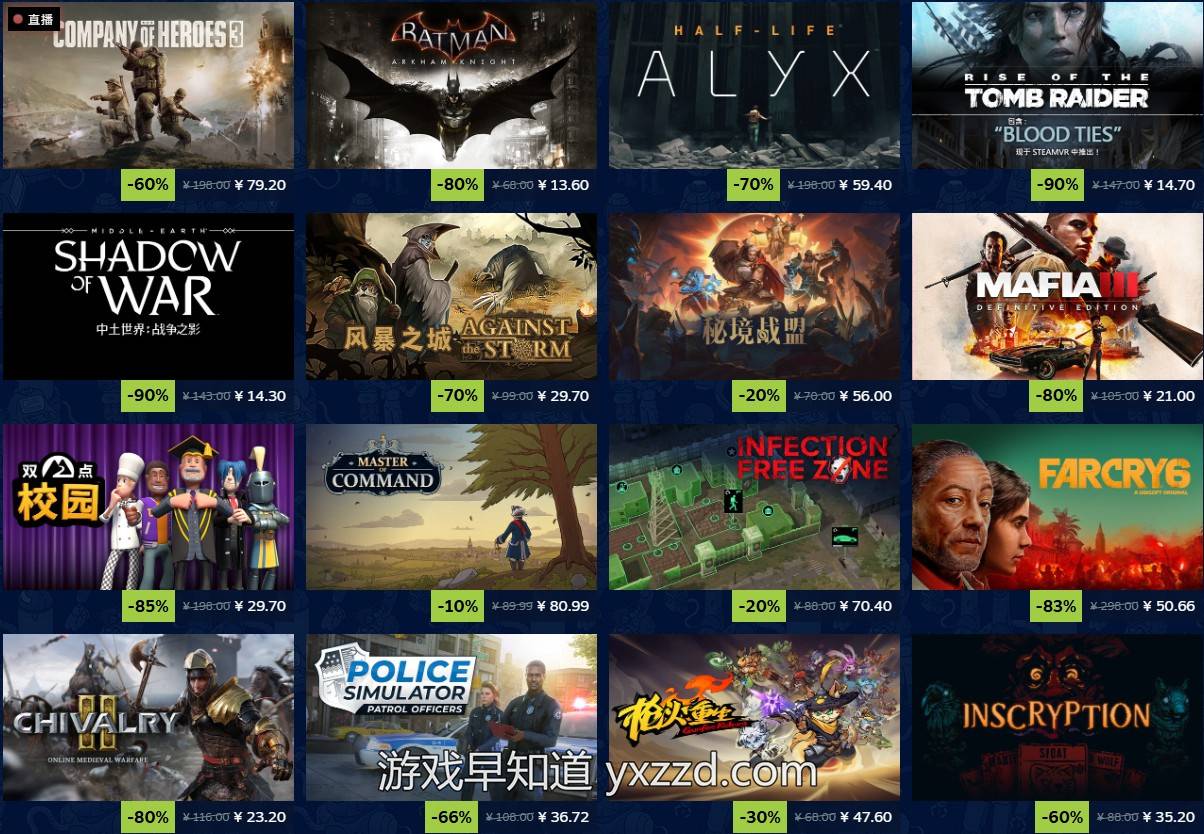Select Against the Storm game capsule
The height and width of the screenshot is (834, 1204).
click(x=451, y=296)
